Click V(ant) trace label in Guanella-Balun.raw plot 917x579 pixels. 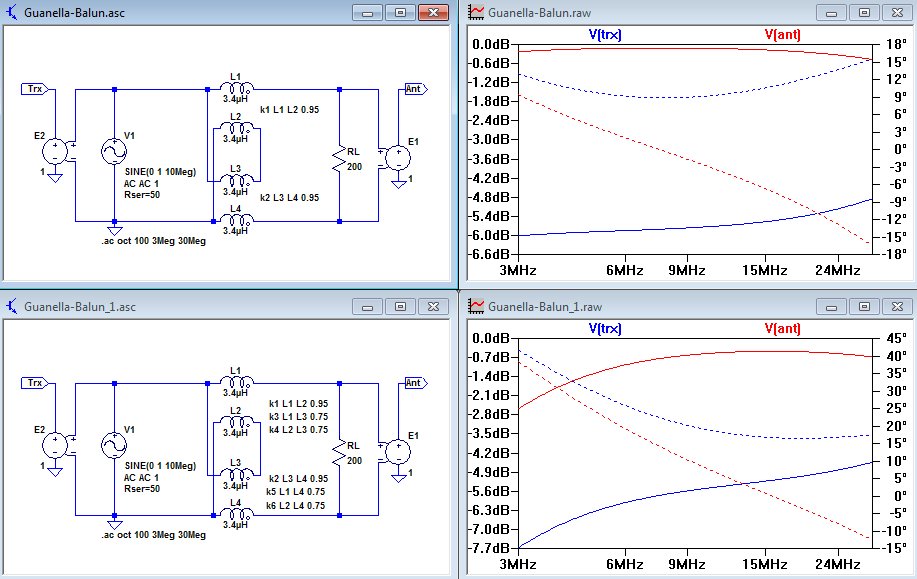pyautogui.click(x=783, y=34)
